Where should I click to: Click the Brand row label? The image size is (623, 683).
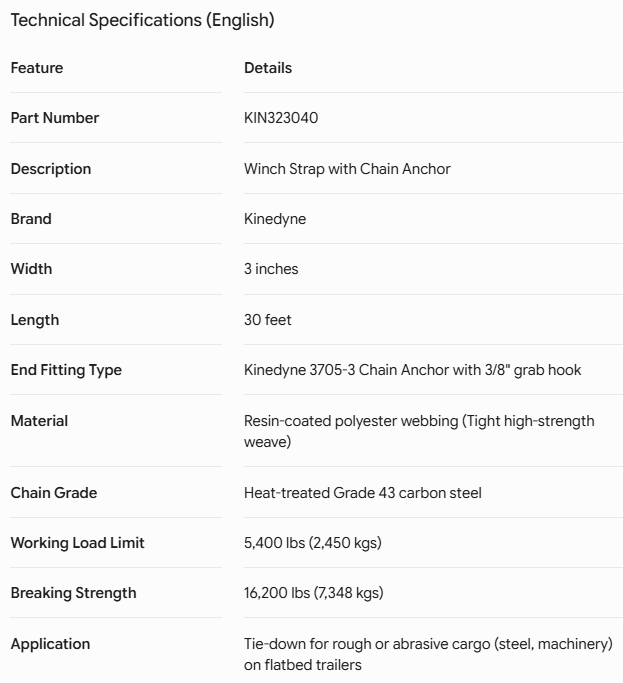click(x=31, y=219)
